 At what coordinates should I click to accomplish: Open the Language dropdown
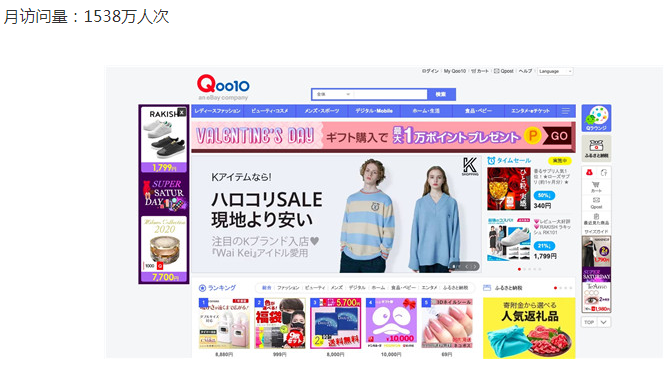[555, 71]
